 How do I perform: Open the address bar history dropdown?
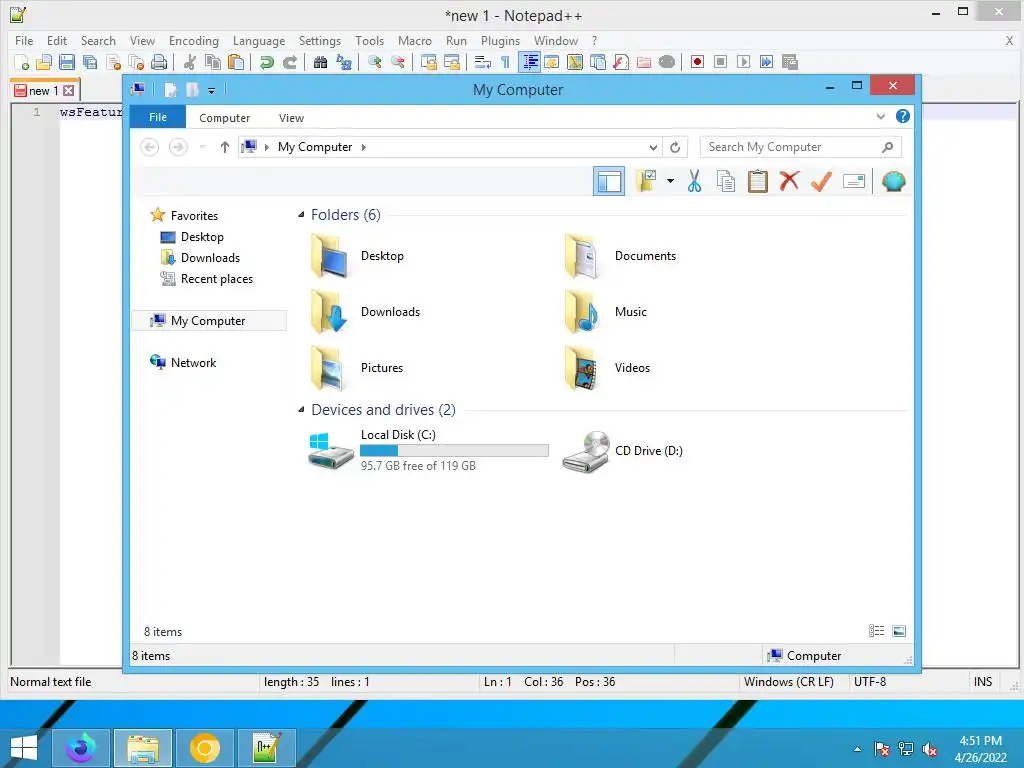coord(653,148)
